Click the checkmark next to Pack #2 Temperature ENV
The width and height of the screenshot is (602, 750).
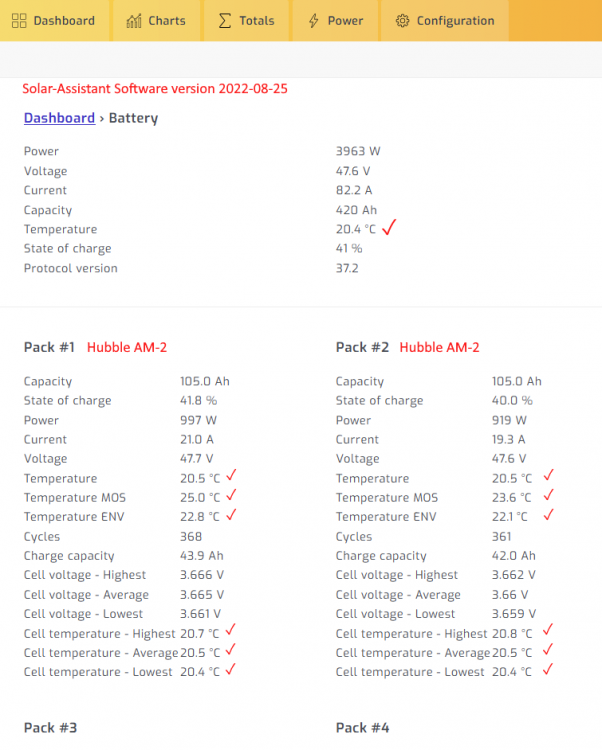(x=548, y=515)
